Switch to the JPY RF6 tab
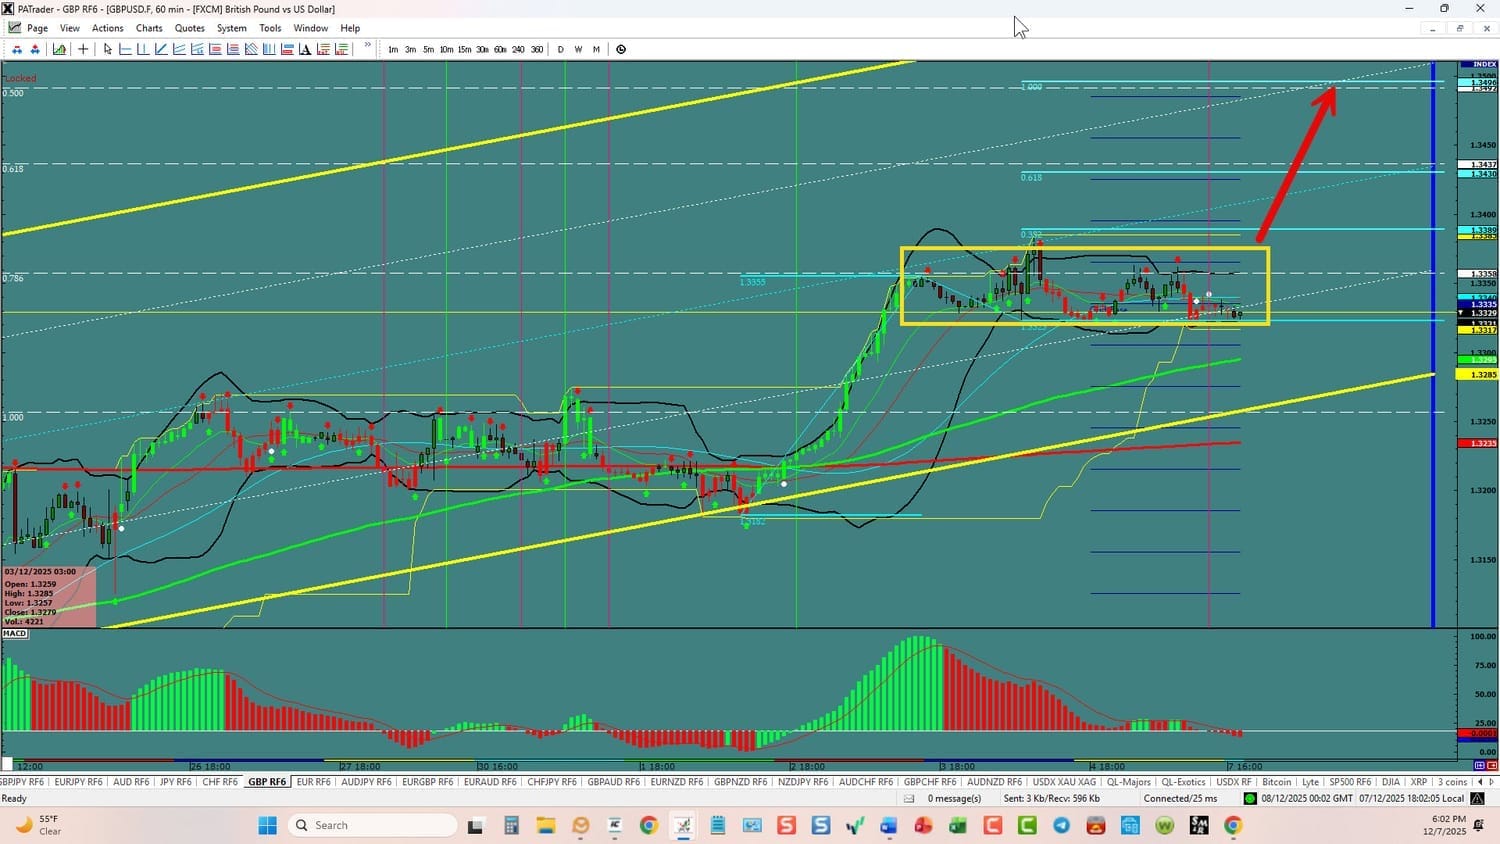The width and height of the screenshot is (1500, 844). tap(176, 782)
